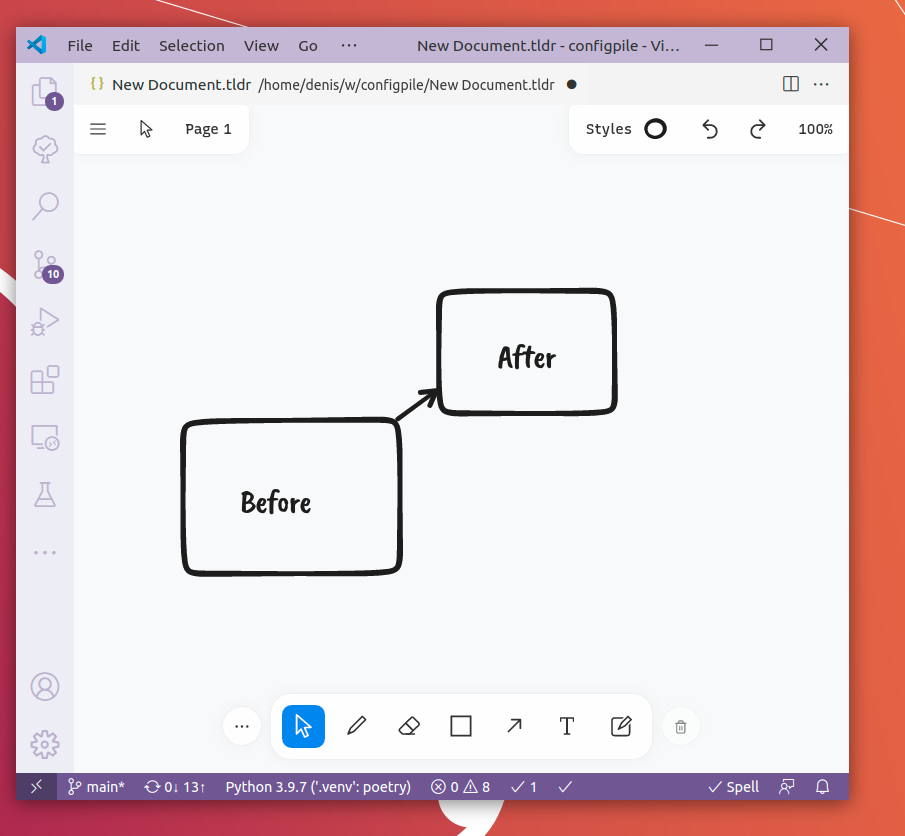Open the Styles panel
The width and height of the screenshot is (905, 836).
[610, 129]
